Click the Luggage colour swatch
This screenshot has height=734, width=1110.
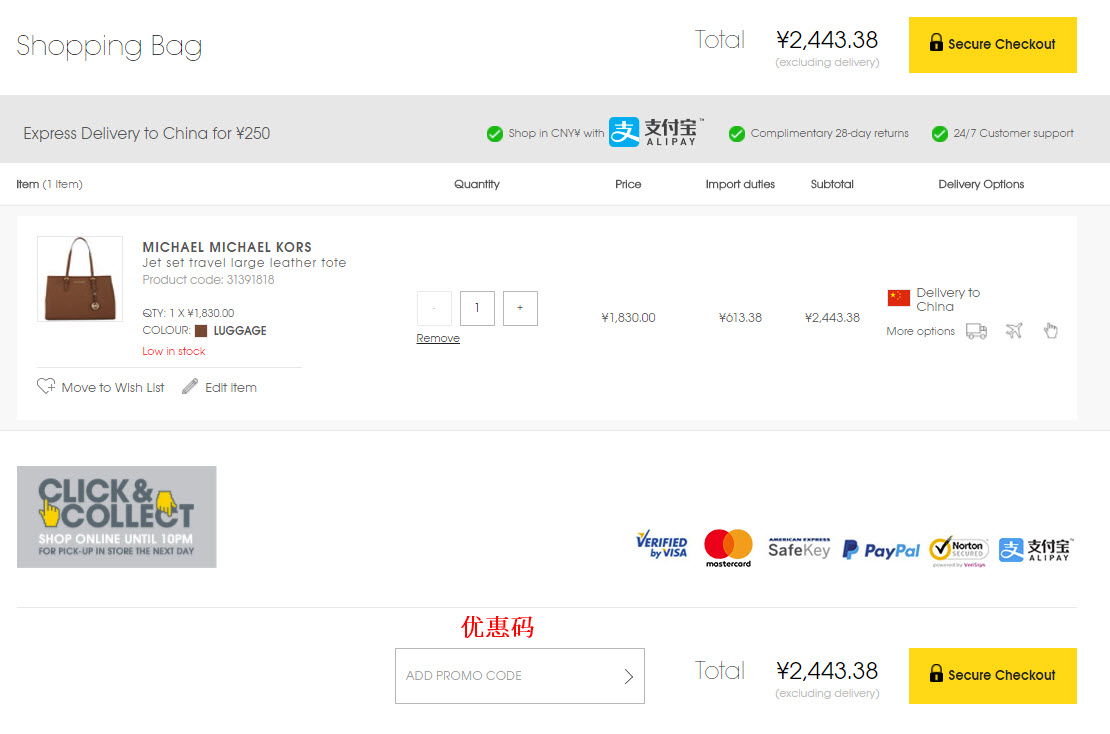coord(201,331)
